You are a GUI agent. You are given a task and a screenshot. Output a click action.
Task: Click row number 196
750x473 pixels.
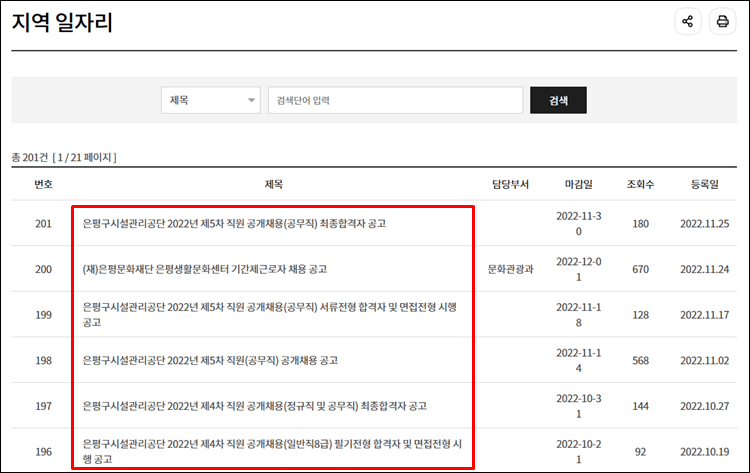click(x=43, y=452)
